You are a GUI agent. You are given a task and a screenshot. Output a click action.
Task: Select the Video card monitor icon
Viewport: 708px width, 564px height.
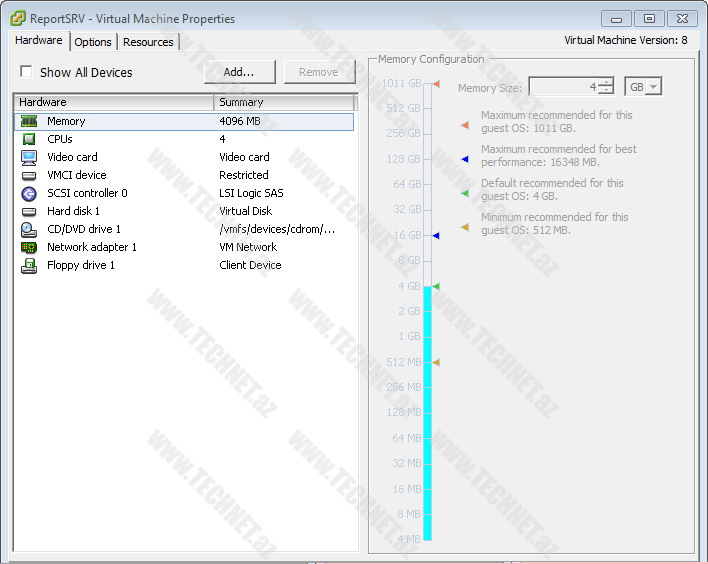(29, 157)
